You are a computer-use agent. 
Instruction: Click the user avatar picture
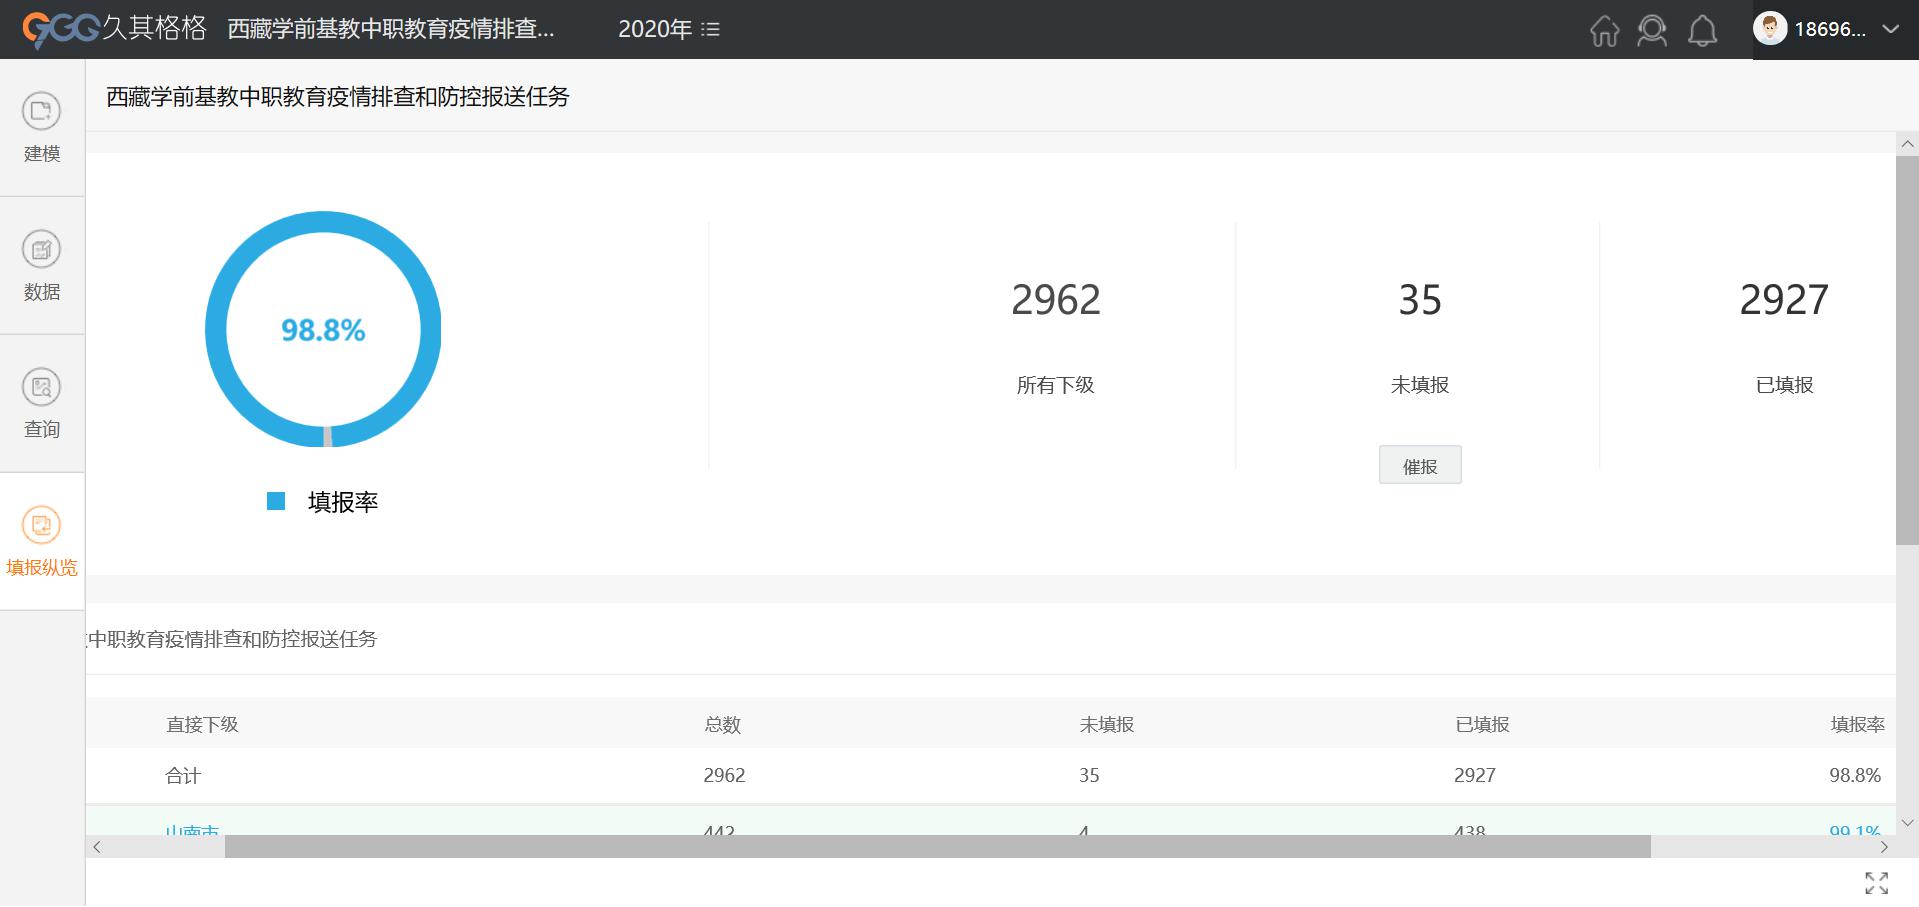click(1770, 29)
